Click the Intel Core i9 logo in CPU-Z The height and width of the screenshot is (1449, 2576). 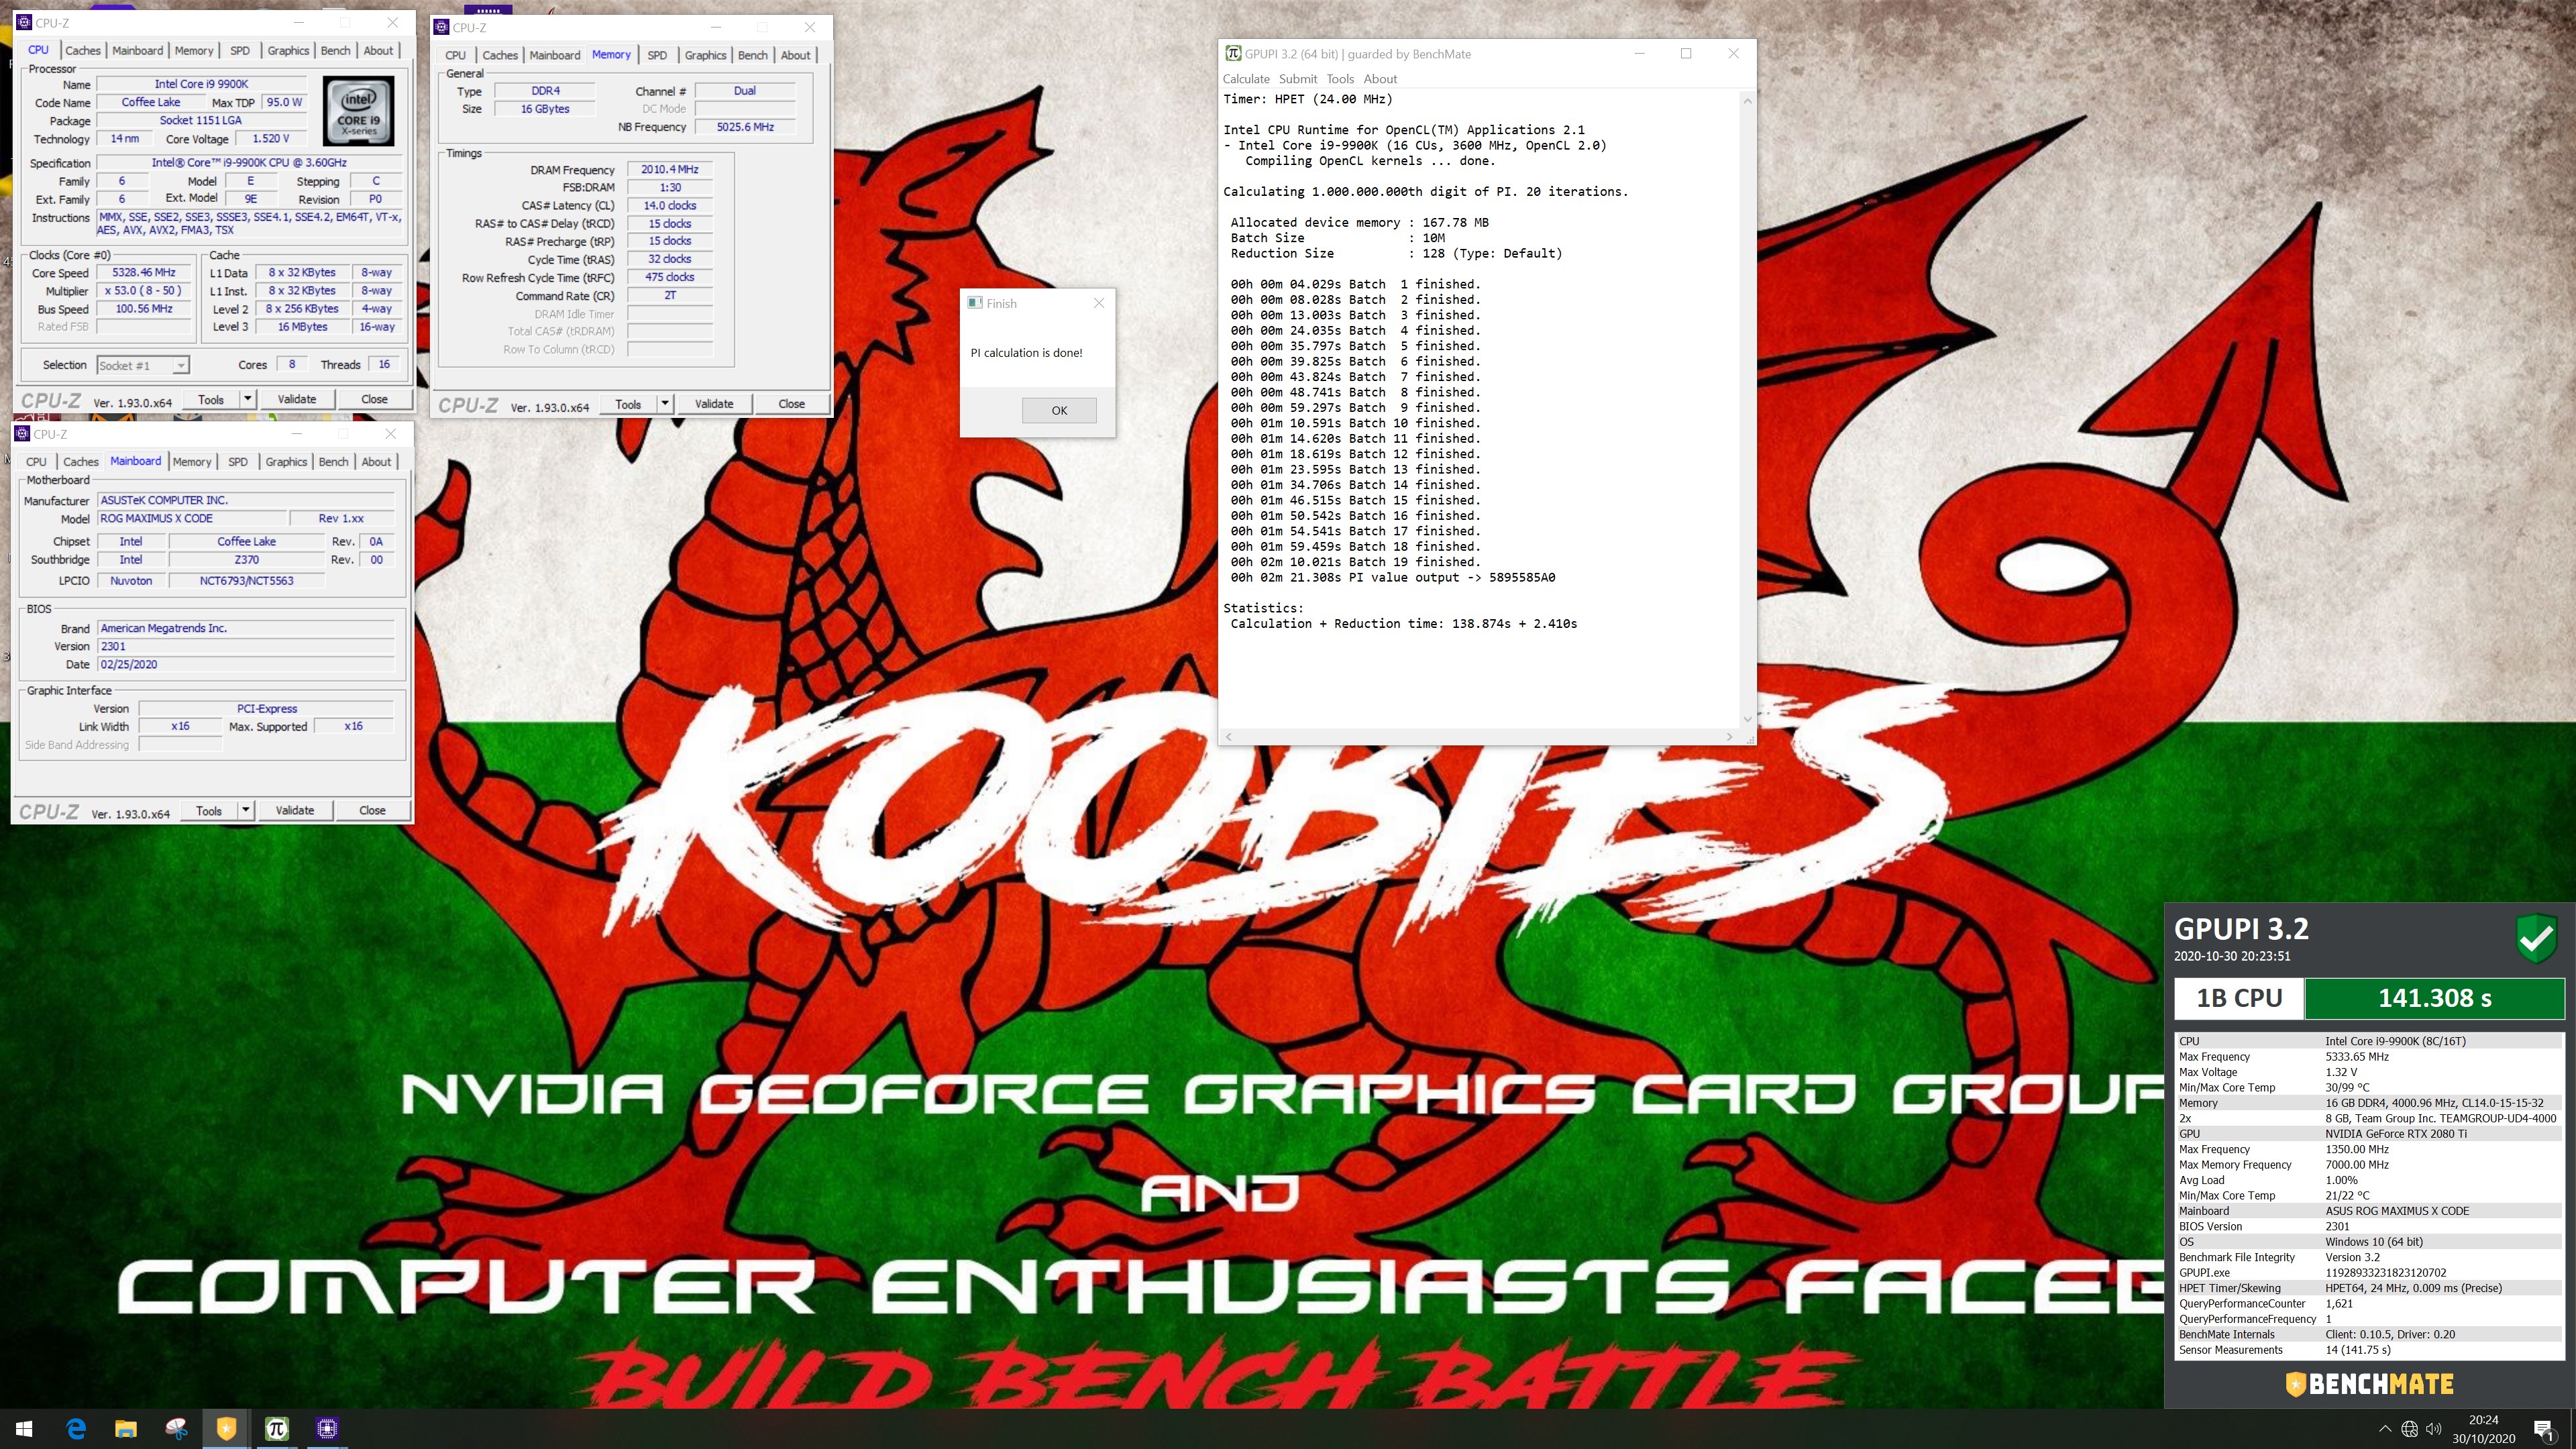358,111
